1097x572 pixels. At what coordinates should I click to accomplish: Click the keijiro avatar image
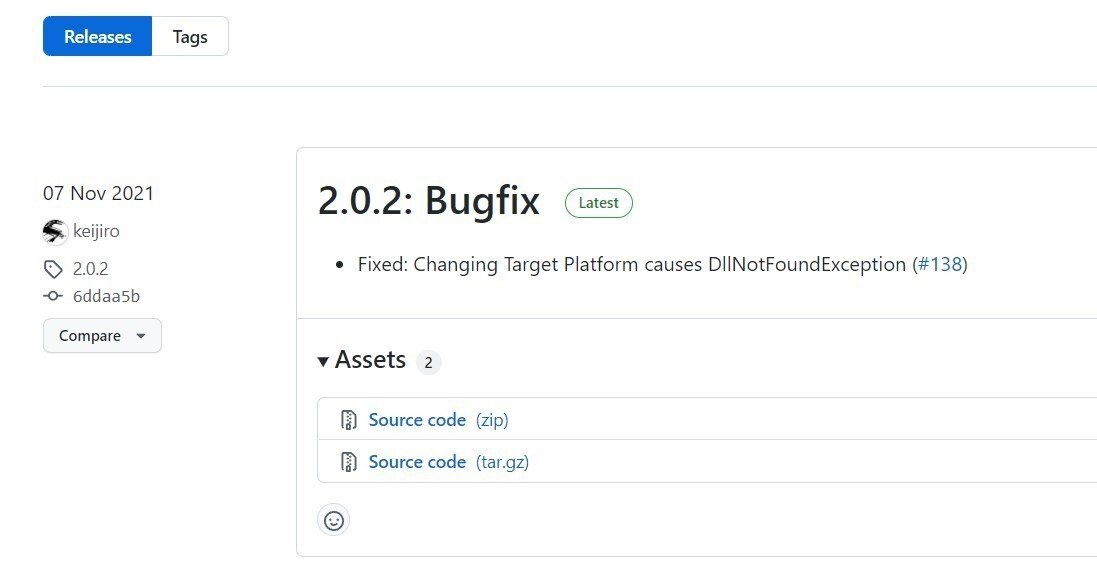55,231
